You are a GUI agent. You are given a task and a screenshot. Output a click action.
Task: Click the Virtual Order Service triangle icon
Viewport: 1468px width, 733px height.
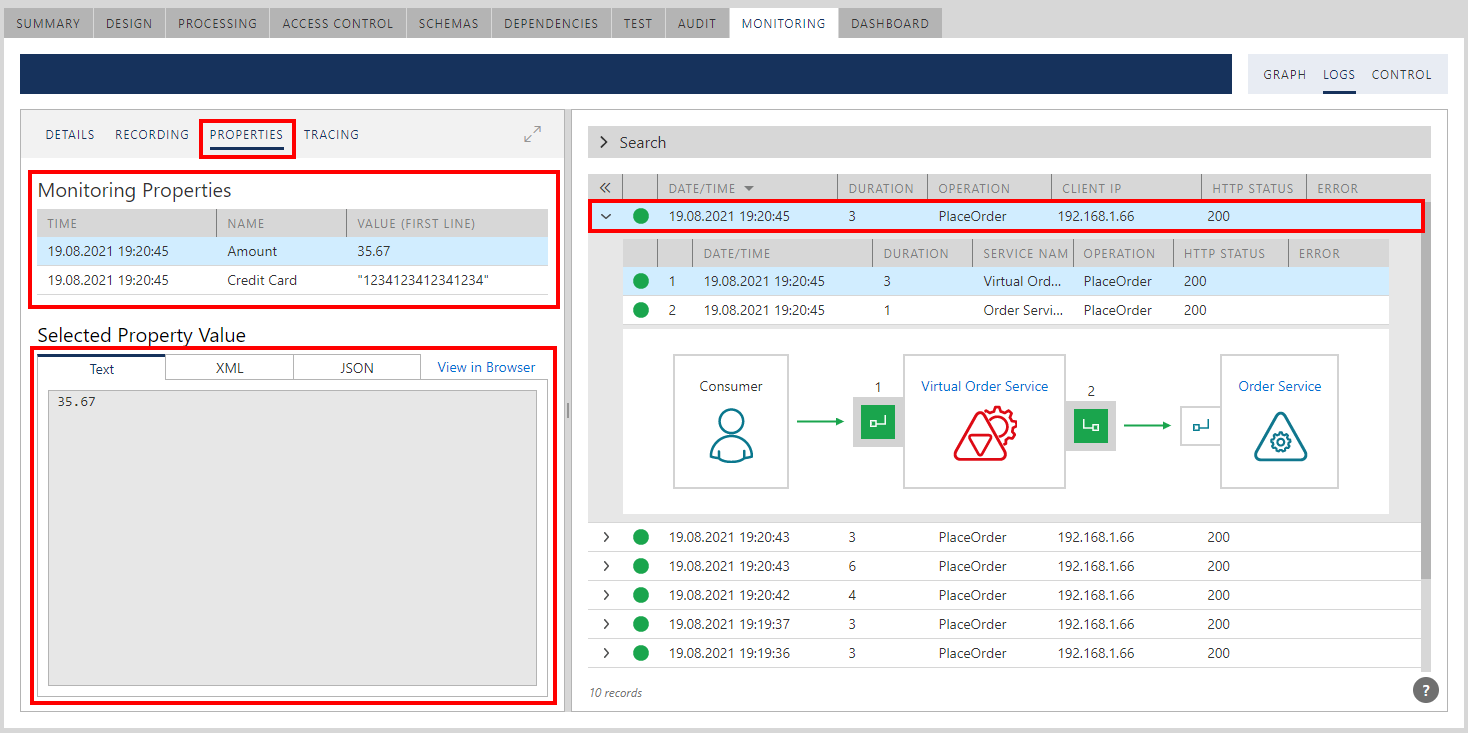click(x=984, y=434)
